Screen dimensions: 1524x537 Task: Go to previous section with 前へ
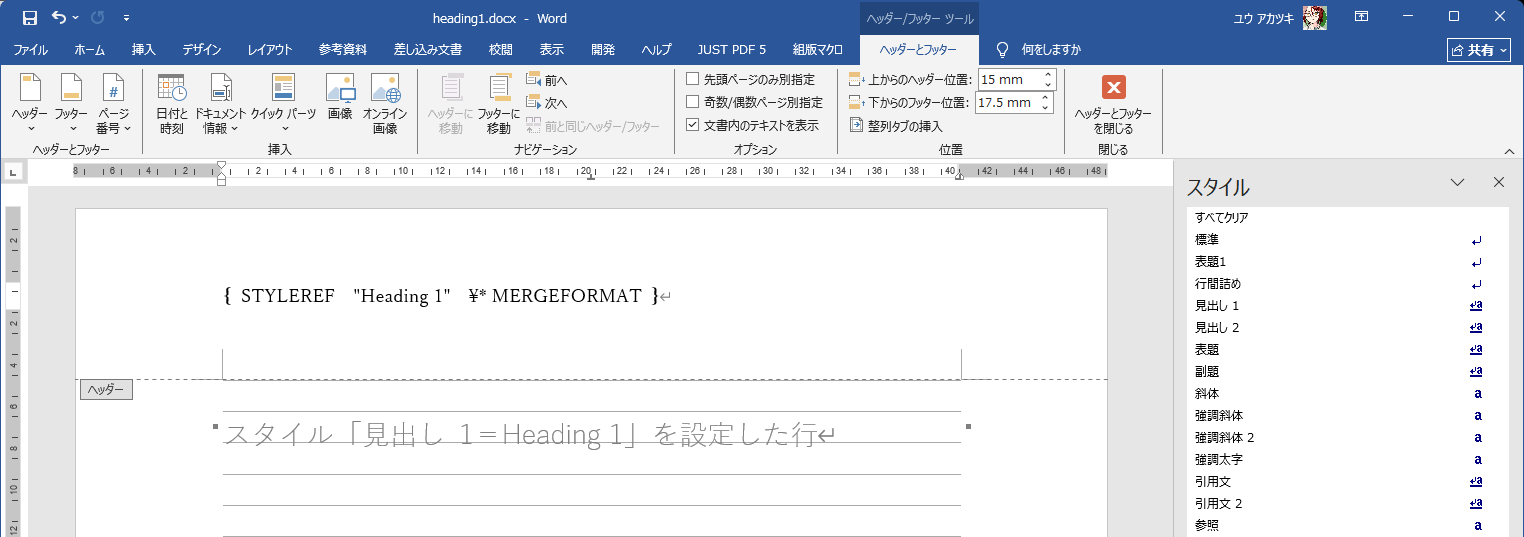[547, 80]
